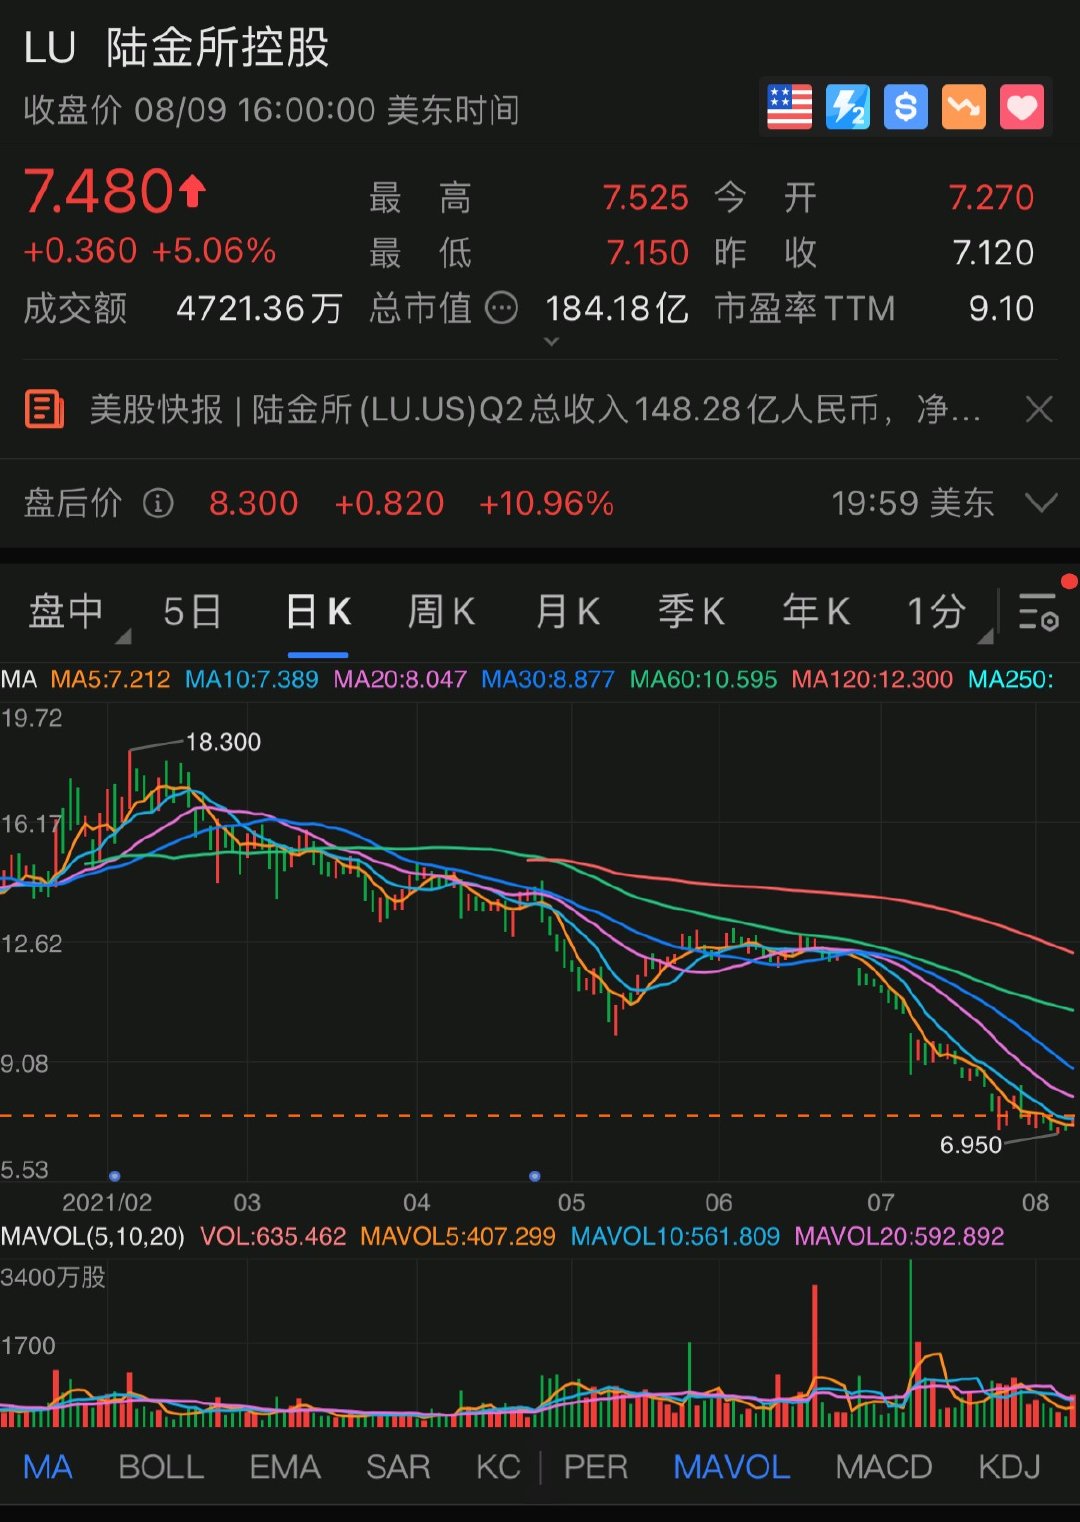Tap the blue dollar sign icon

click(x=906, y=107)
